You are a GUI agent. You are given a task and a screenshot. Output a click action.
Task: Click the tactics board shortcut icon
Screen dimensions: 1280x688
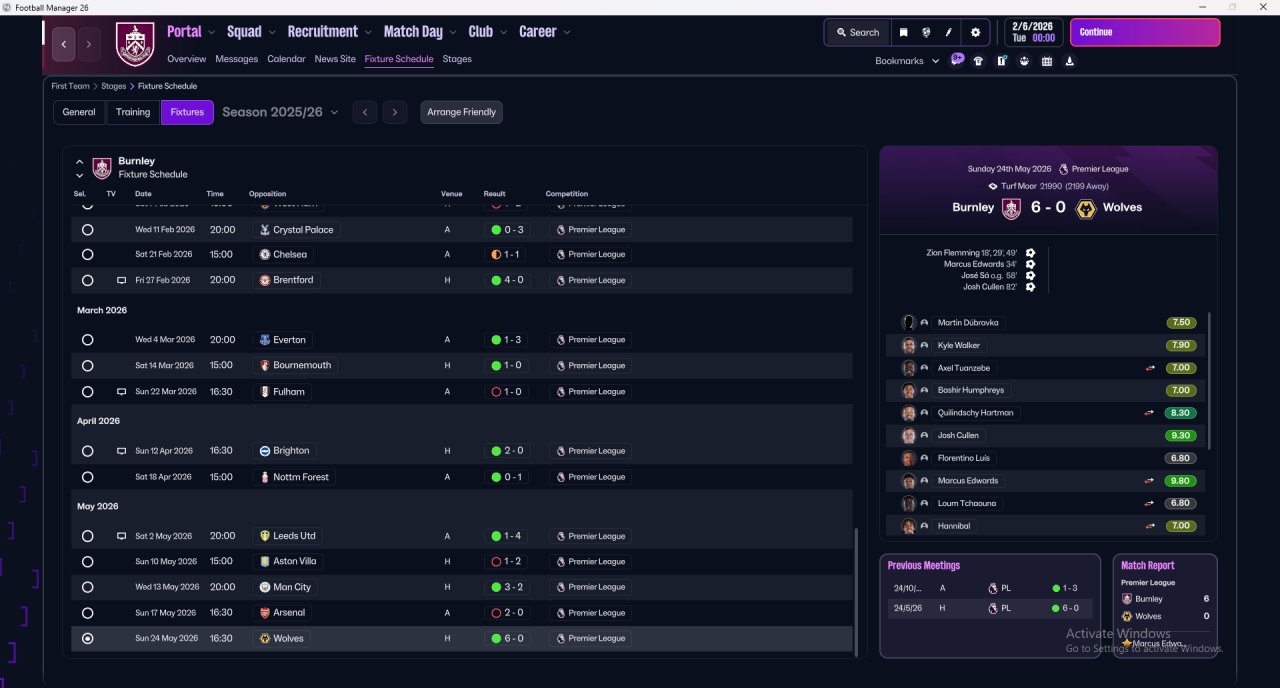pos(1001,61)
